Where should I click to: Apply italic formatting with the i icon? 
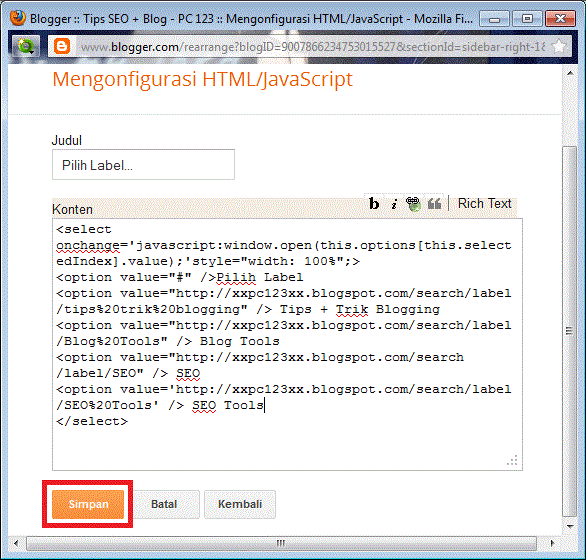[394, 204]
